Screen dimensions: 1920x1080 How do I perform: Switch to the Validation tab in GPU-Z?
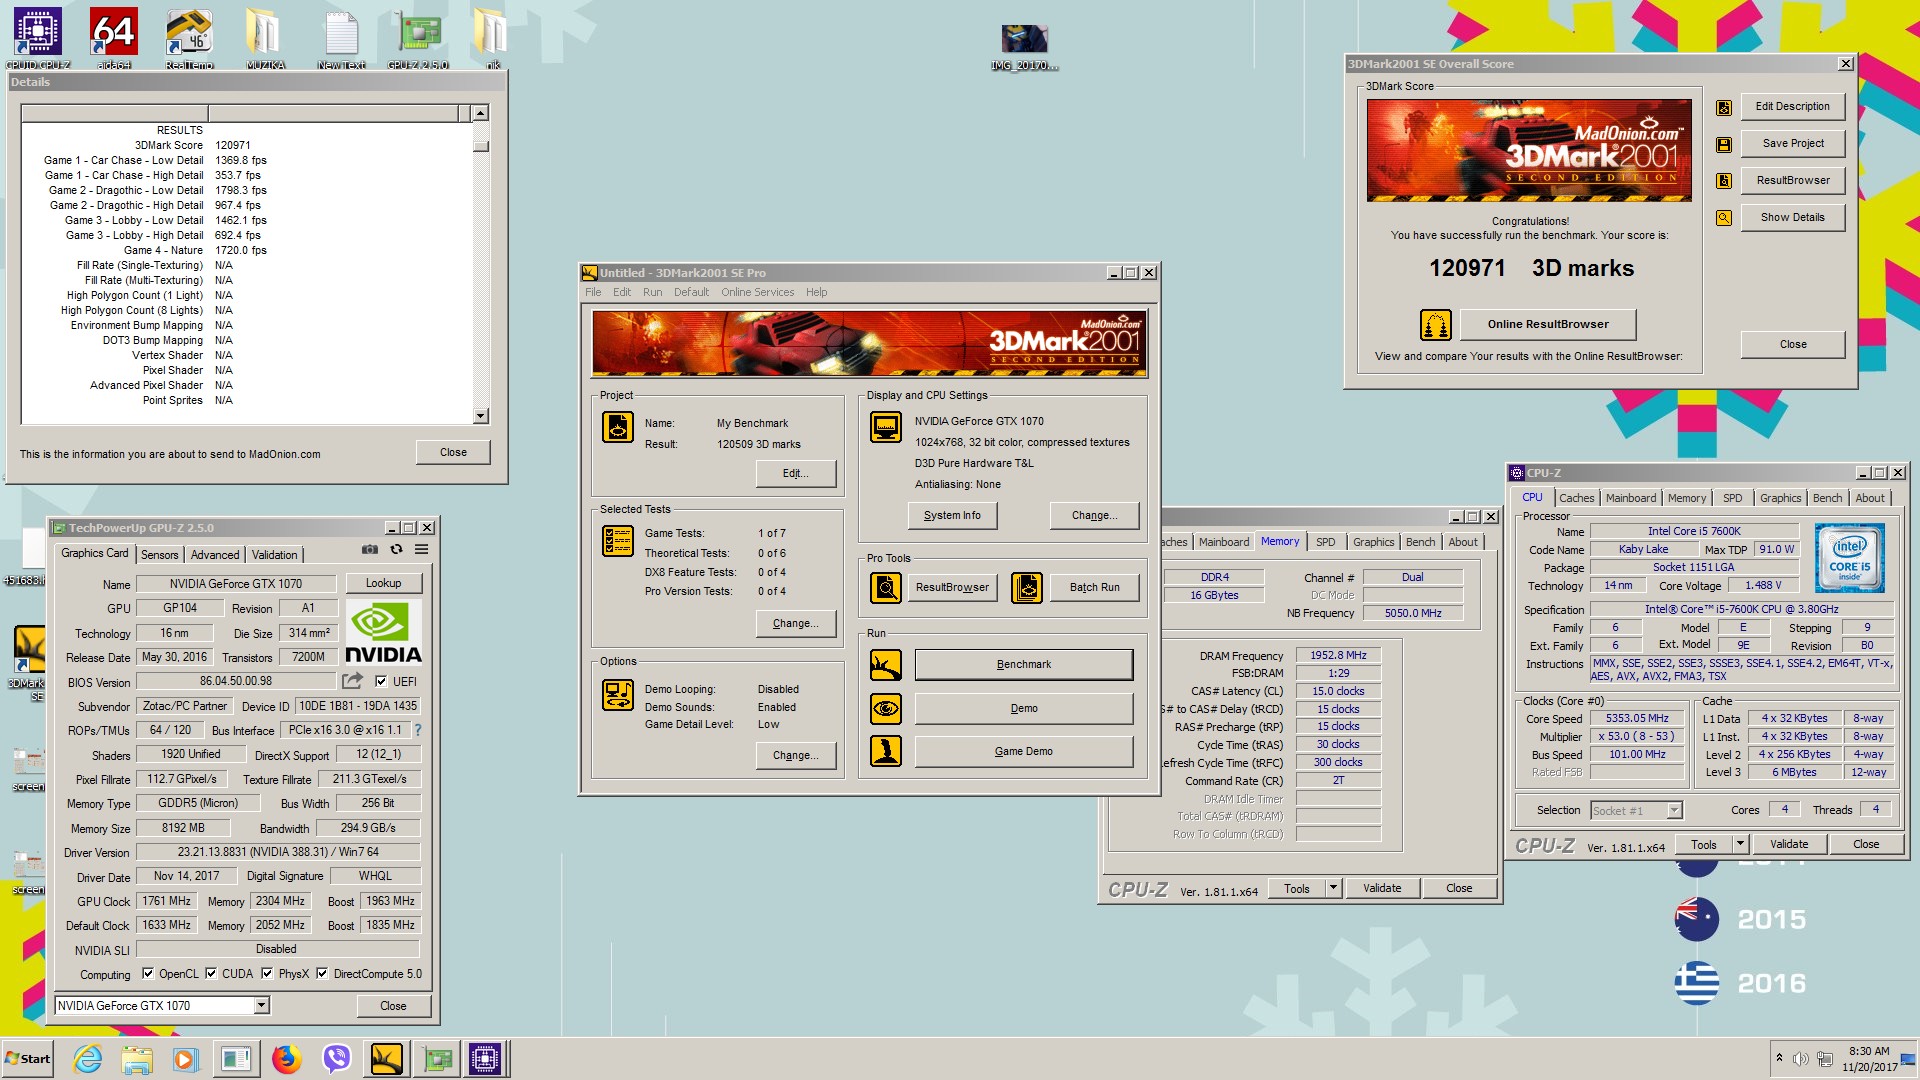point(274,554)
